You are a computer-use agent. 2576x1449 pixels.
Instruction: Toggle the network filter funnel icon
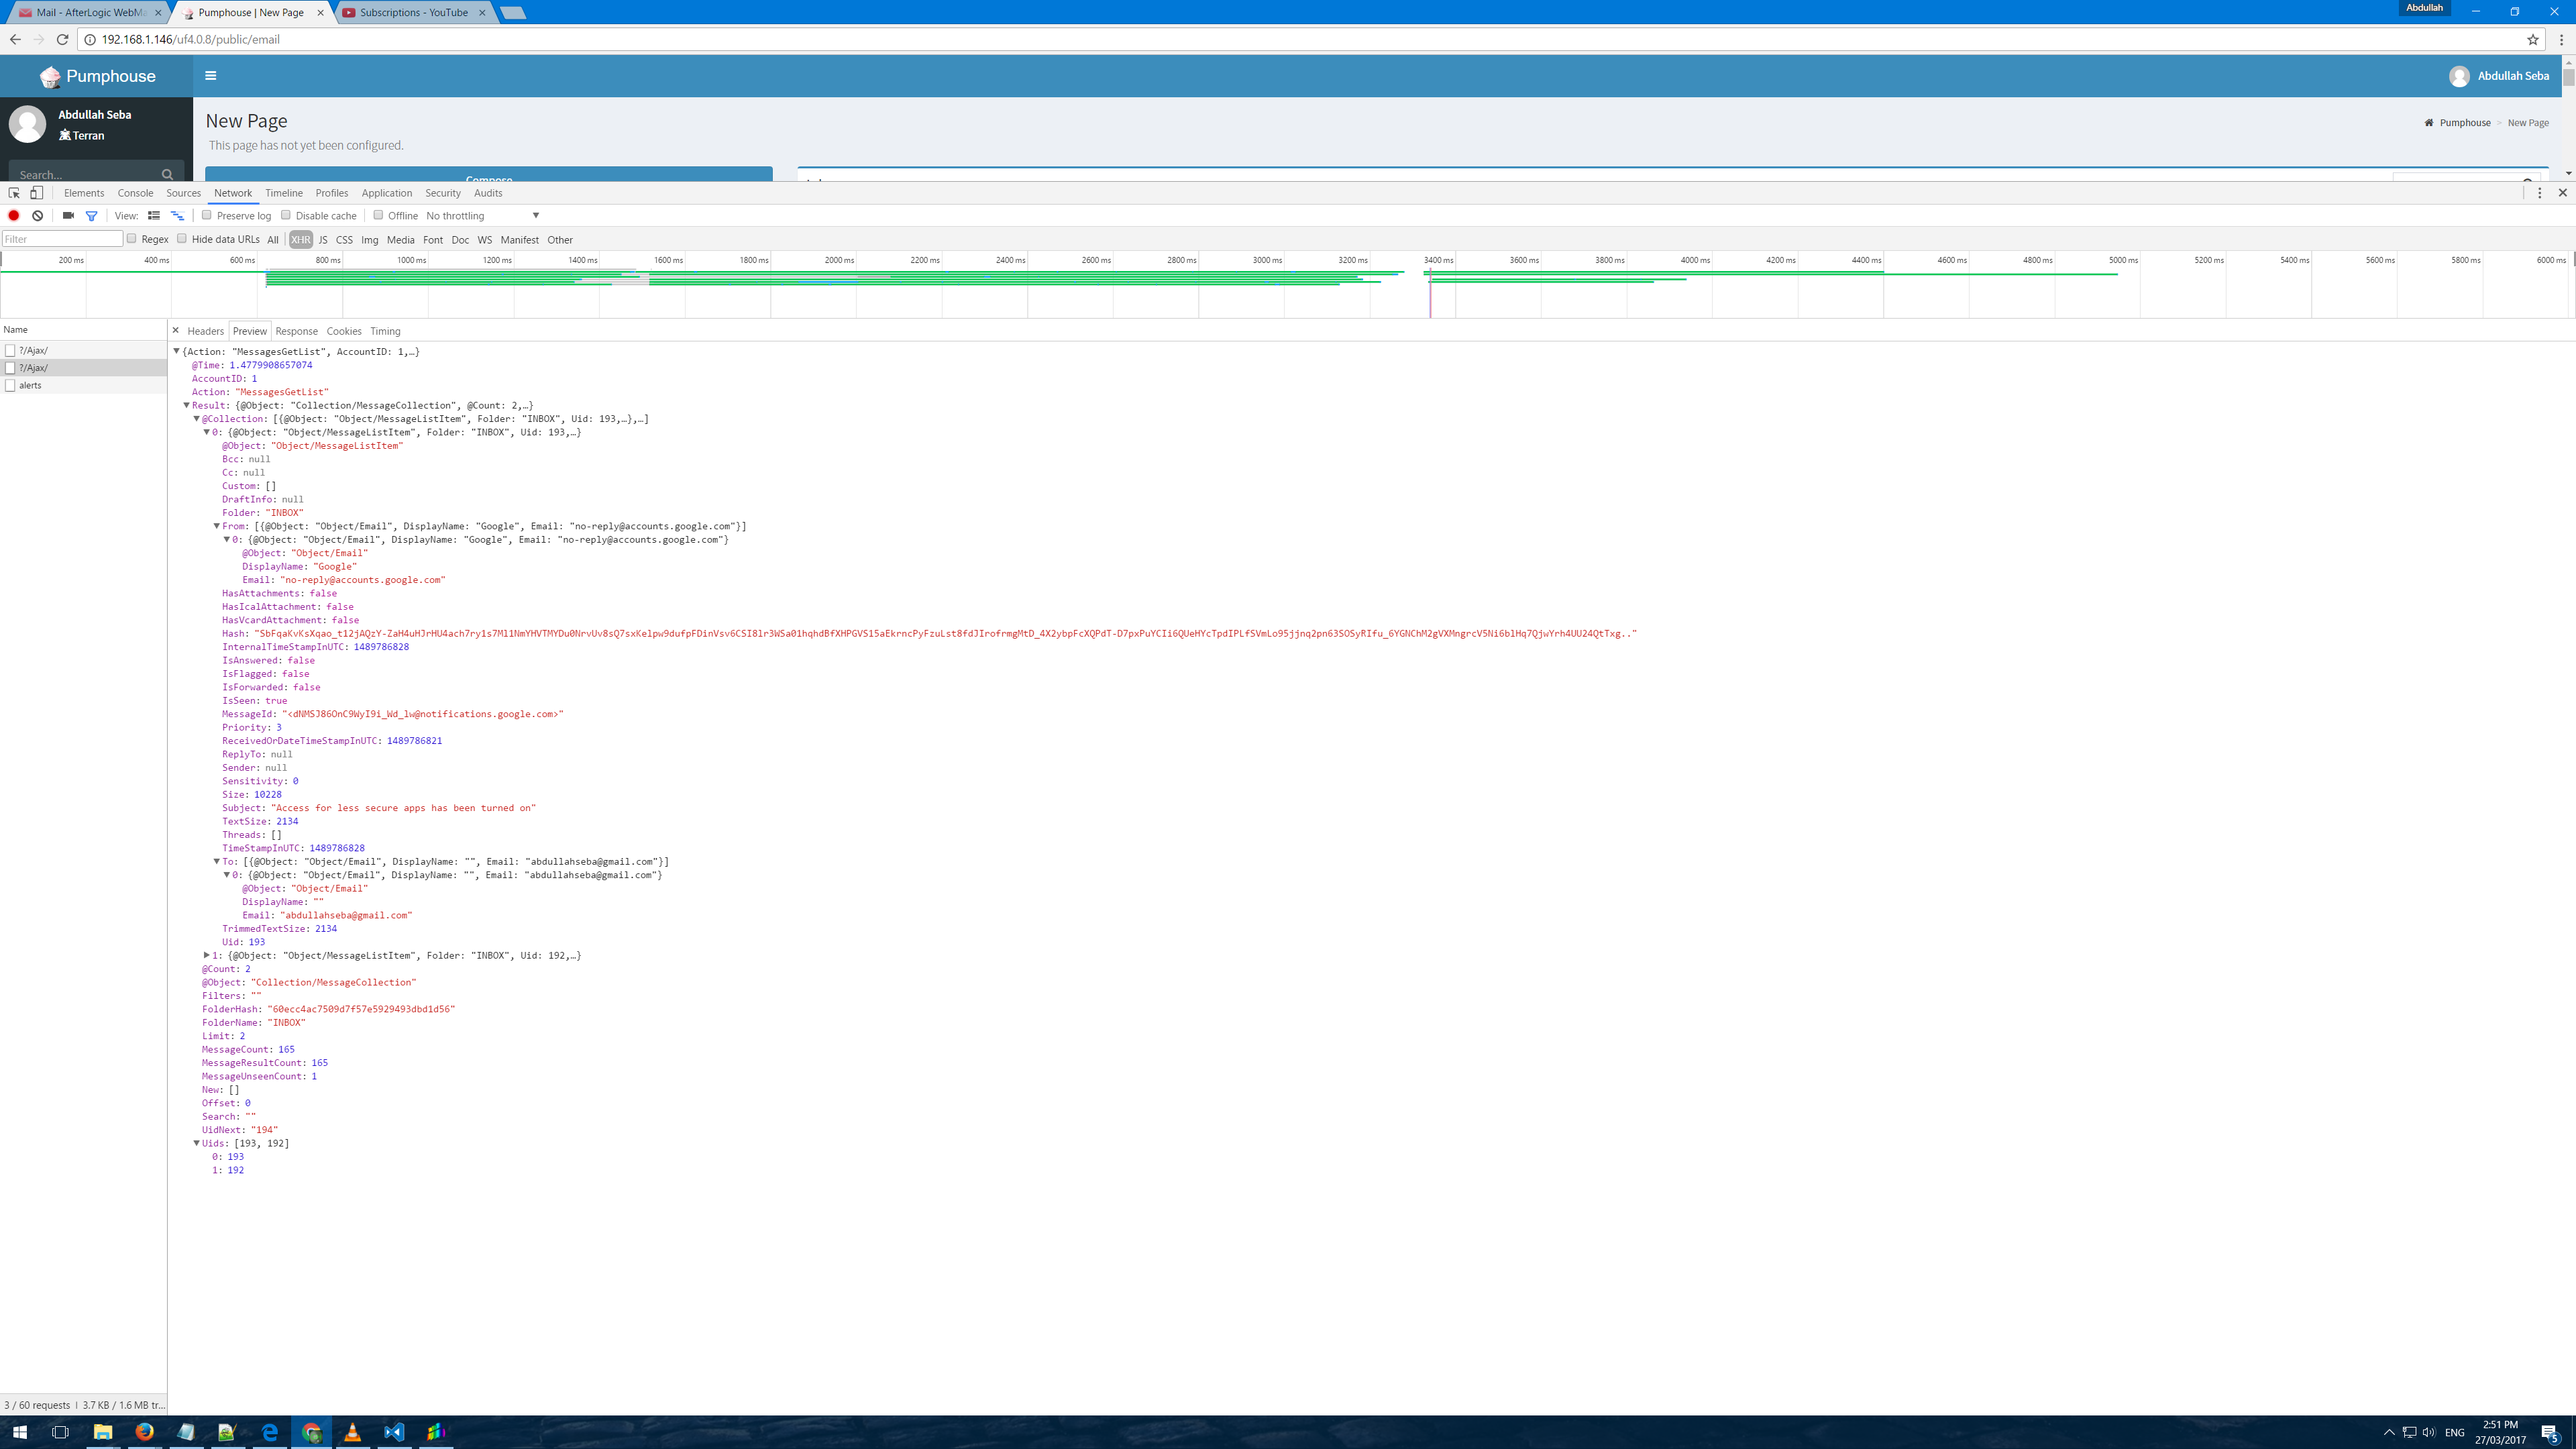coord(91,216)
